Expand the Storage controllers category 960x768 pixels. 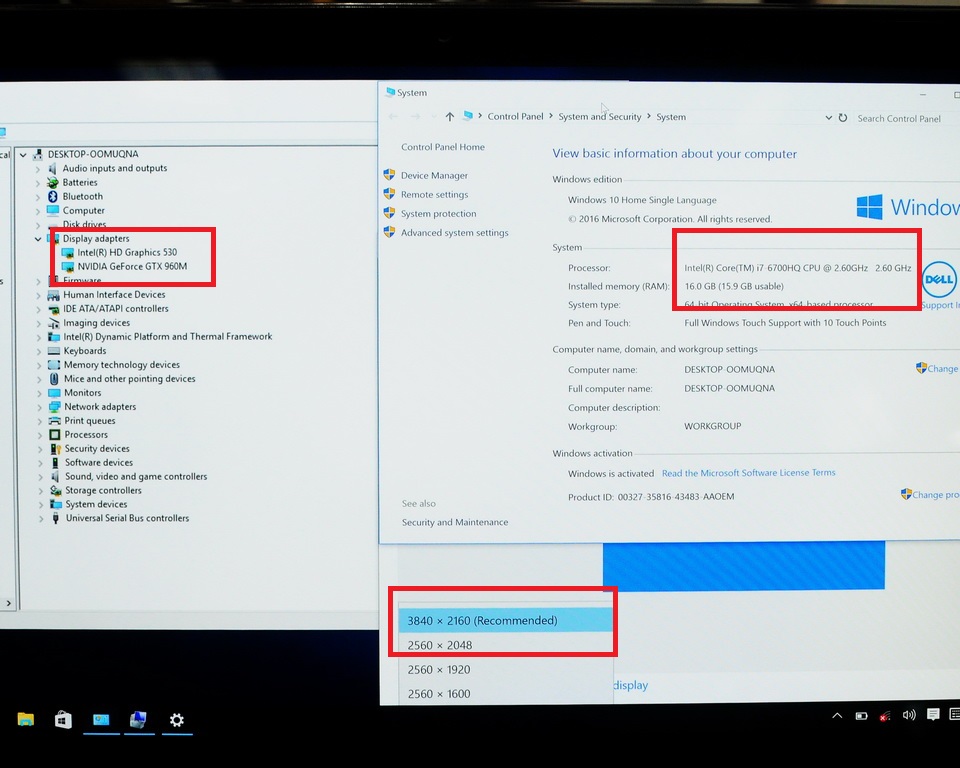point(40,491)
